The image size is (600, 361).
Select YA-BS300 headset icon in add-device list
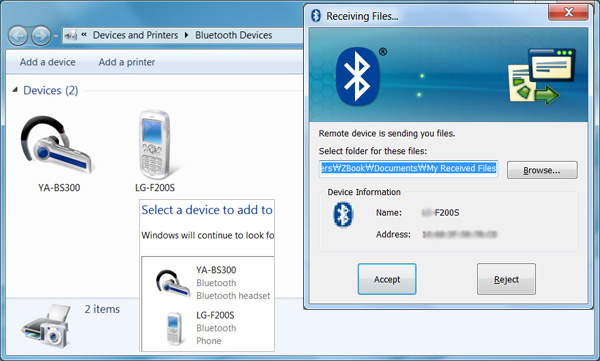(173, 284)
